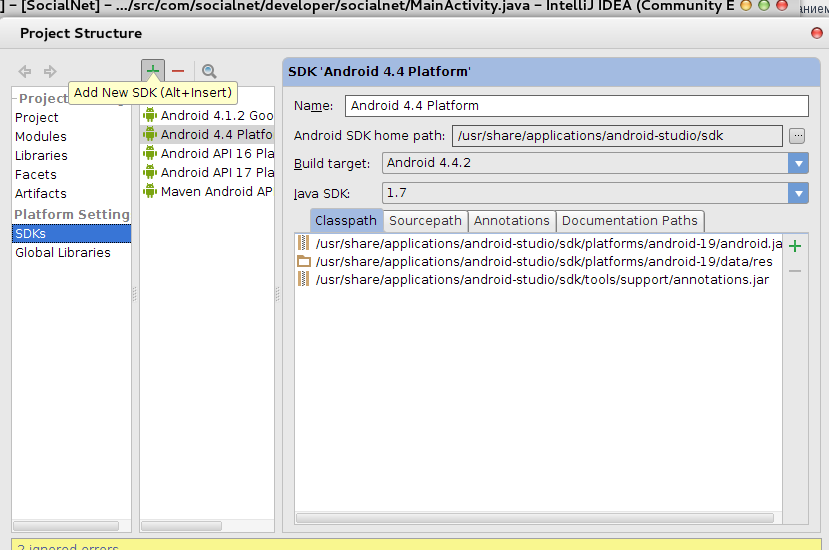829x550 pixels.
Task: Select Android 4.1.2 Google SDK entry
Action: [207, 115]
